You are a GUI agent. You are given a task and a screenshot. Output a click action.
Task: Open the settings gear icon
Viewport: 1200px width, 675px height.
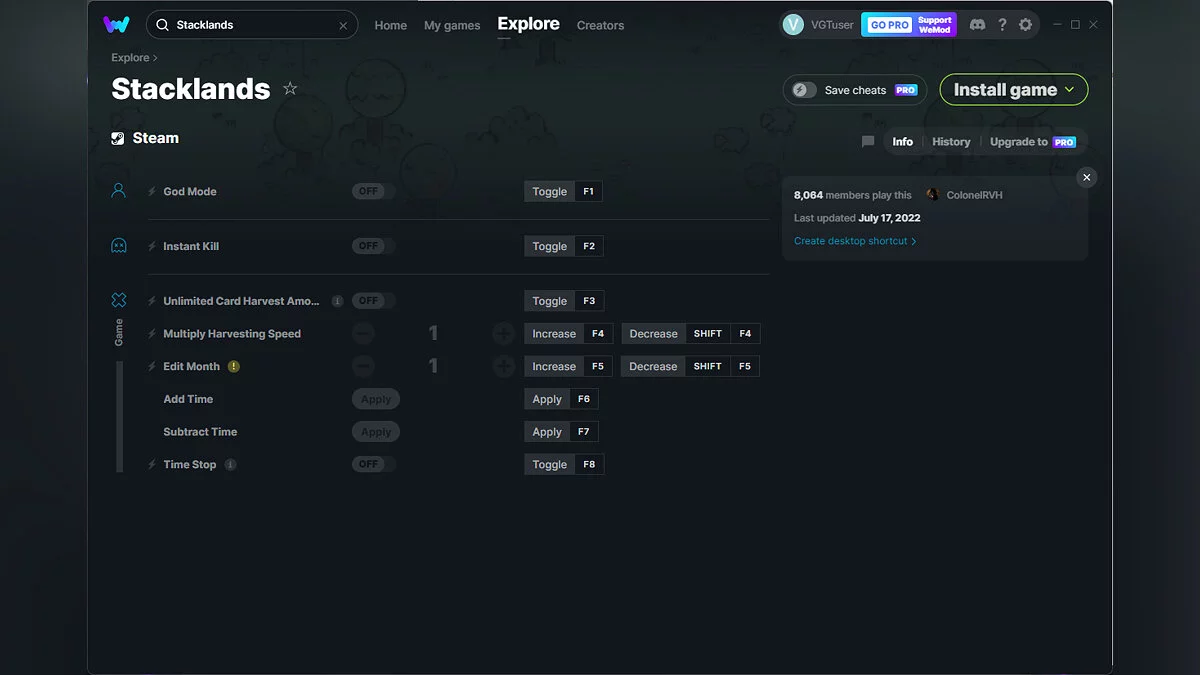tap(1025, 25)
